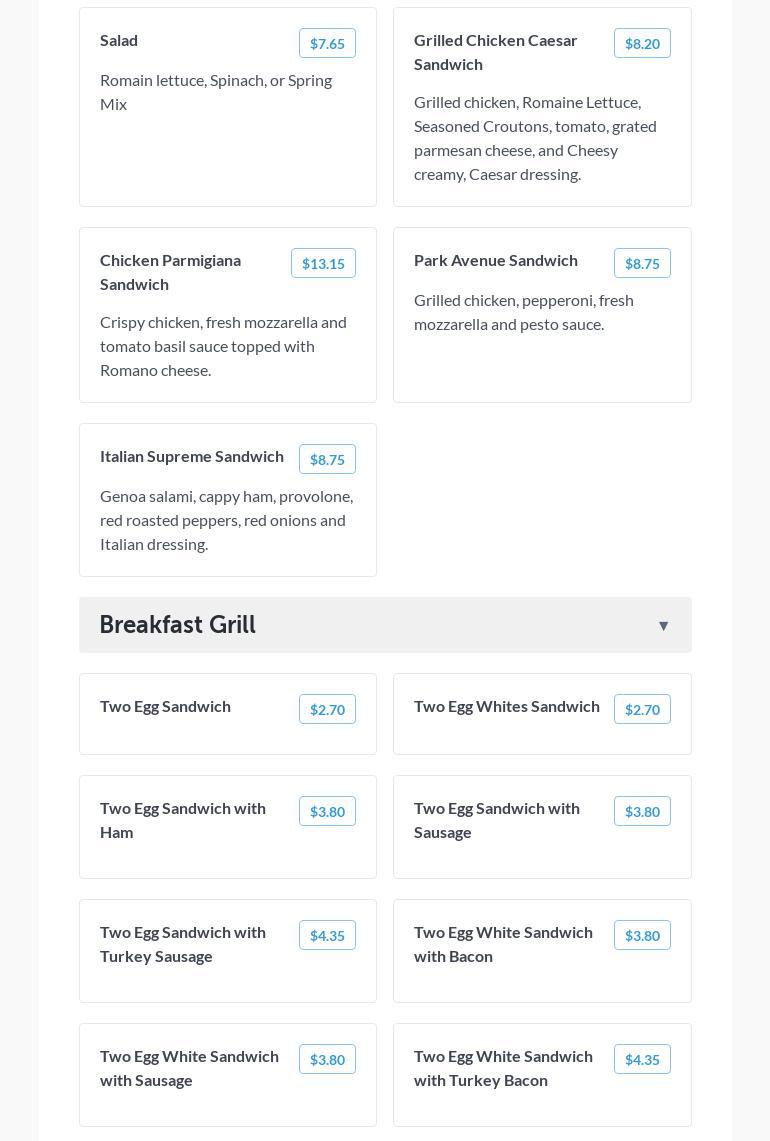Click Two Egg White Sandwich with Bacon price
Viewport: 770px width, 1141px height.
pyautogui.click(x=642, y=935)
